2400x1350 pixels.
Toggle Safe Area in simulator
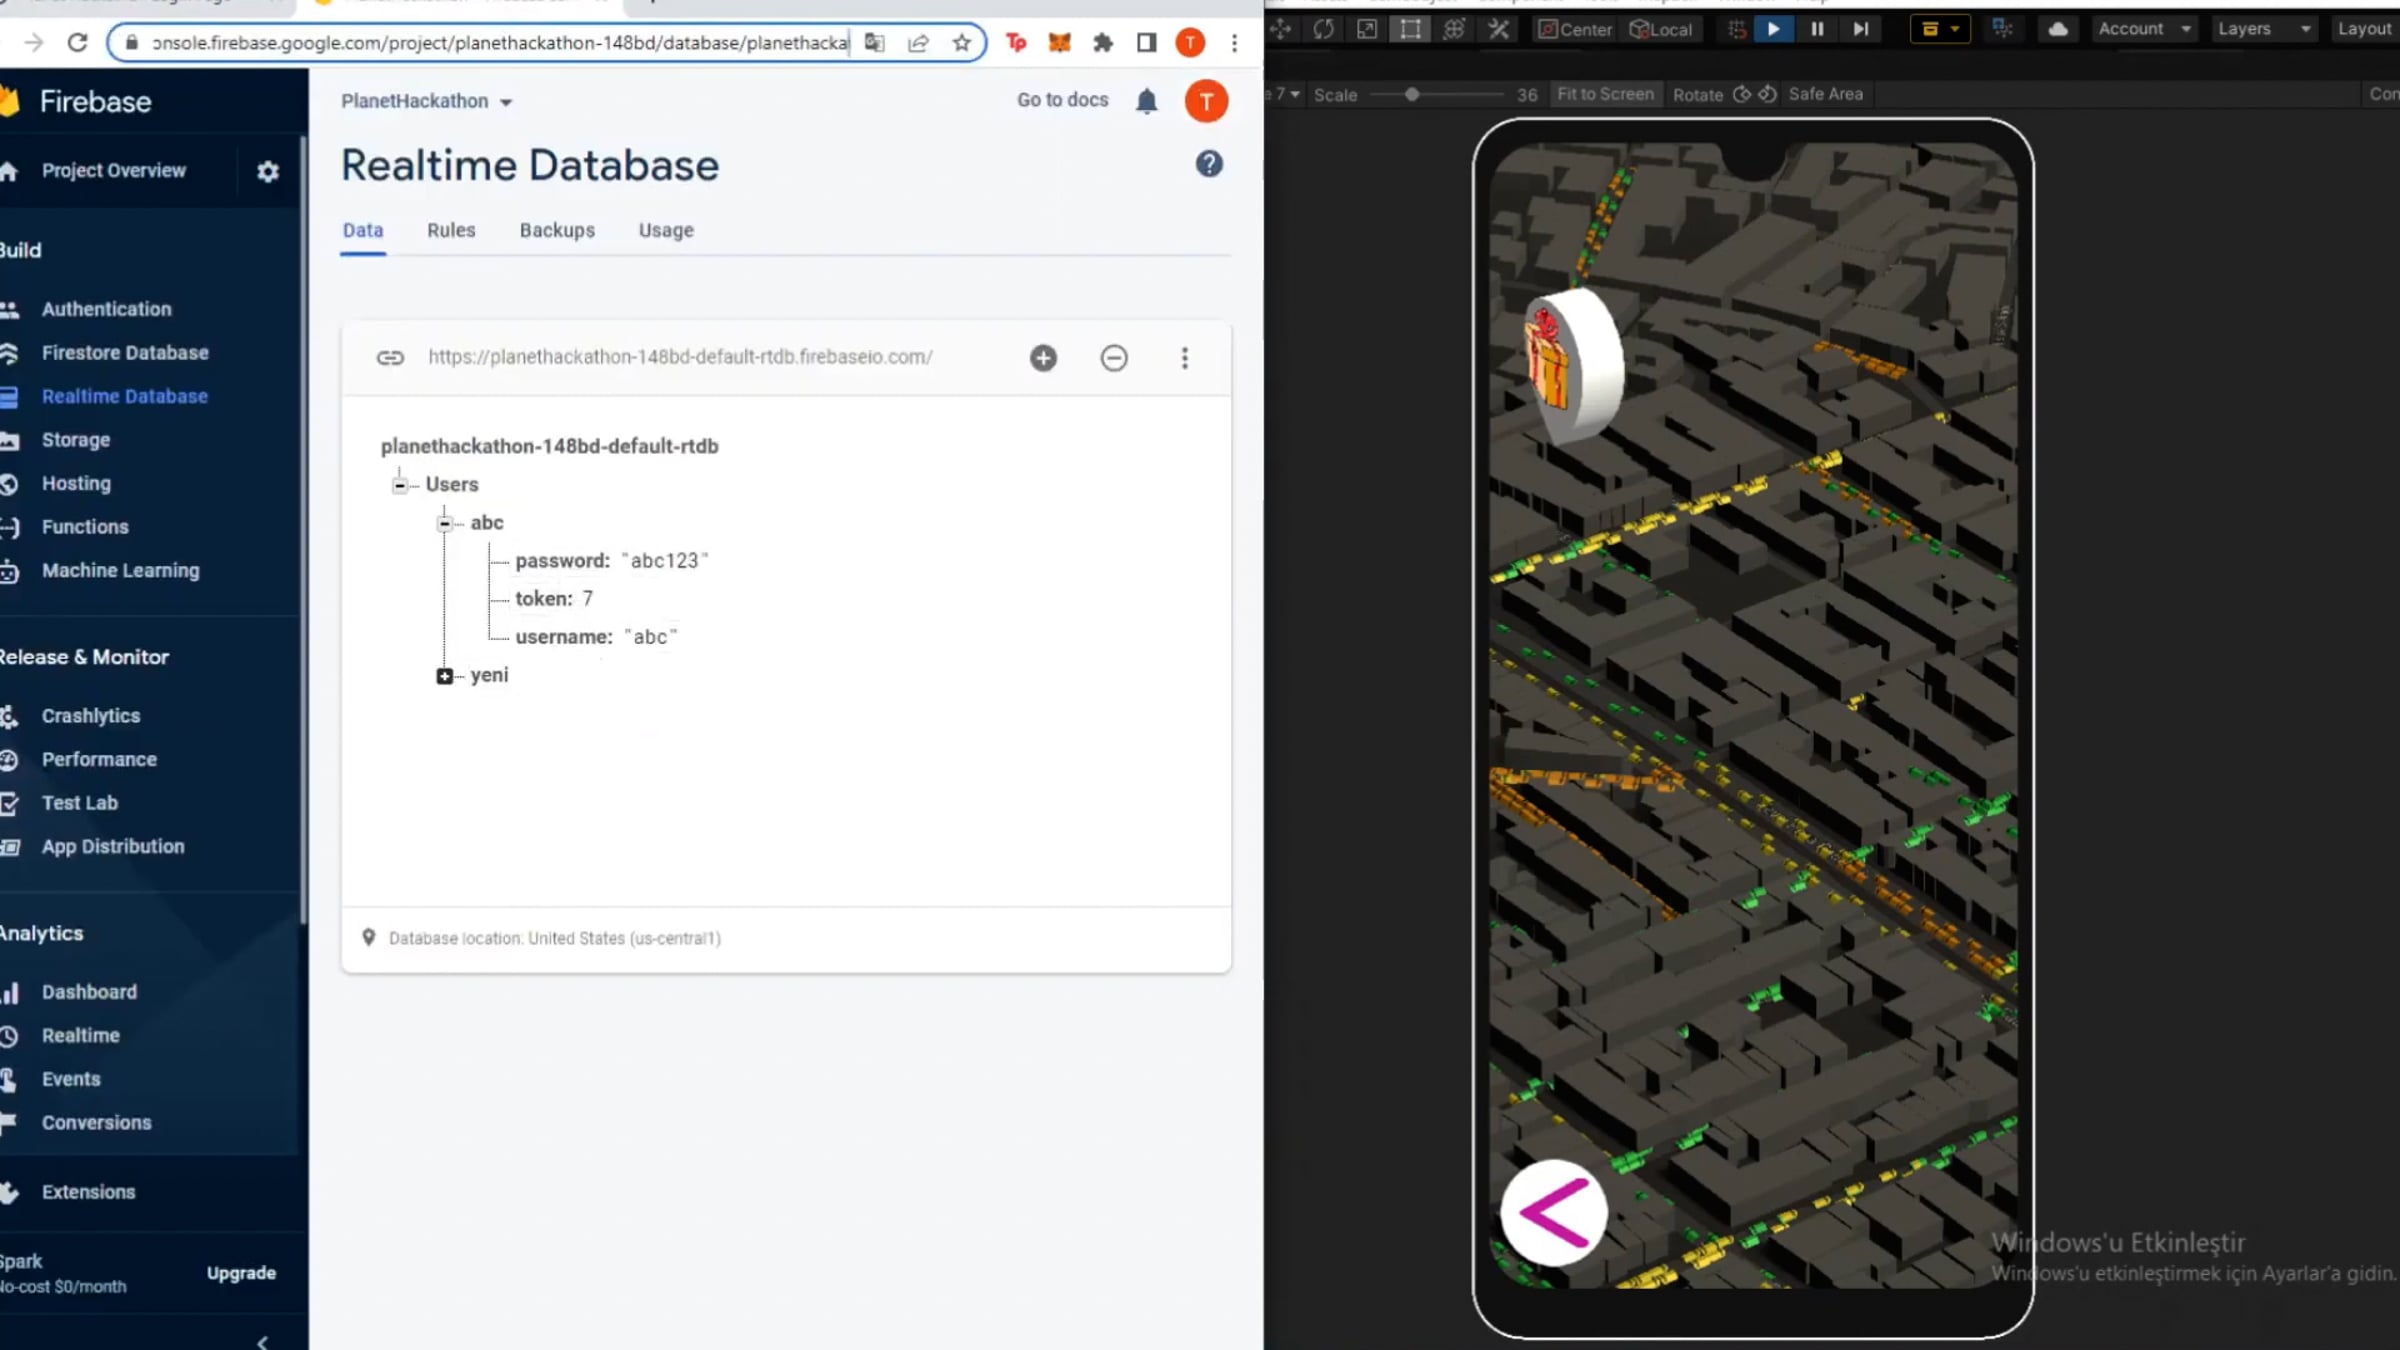[x=1825, y=94]
